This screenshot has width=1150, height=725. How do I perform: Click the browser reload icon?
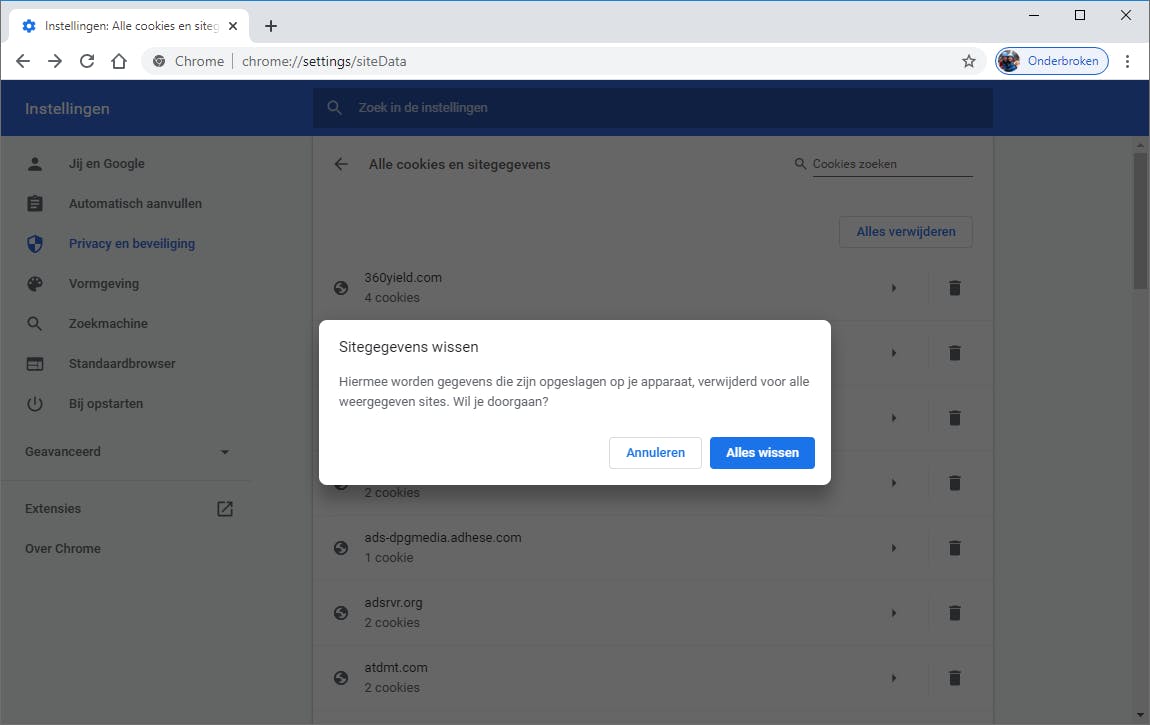(87, 61)
